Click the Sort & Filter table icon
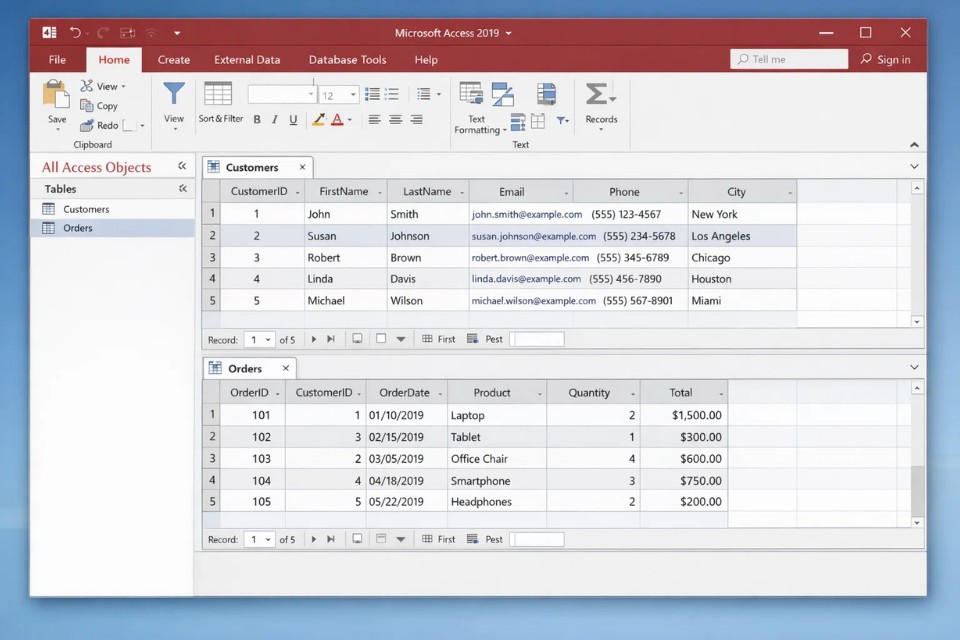The image size is (960, 640). [218, 94]
